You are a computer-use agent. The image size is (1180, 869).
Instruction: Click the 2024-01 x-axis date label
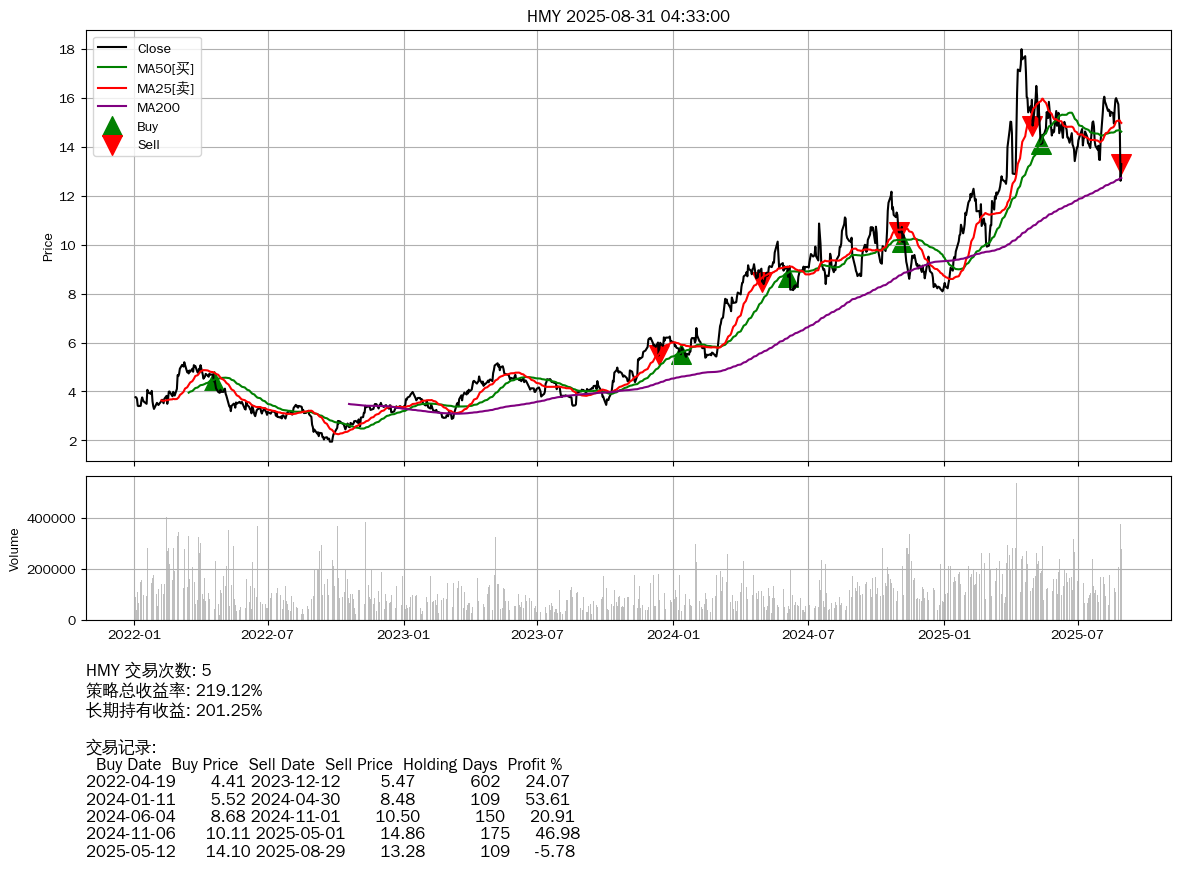[x=673, y=634]
